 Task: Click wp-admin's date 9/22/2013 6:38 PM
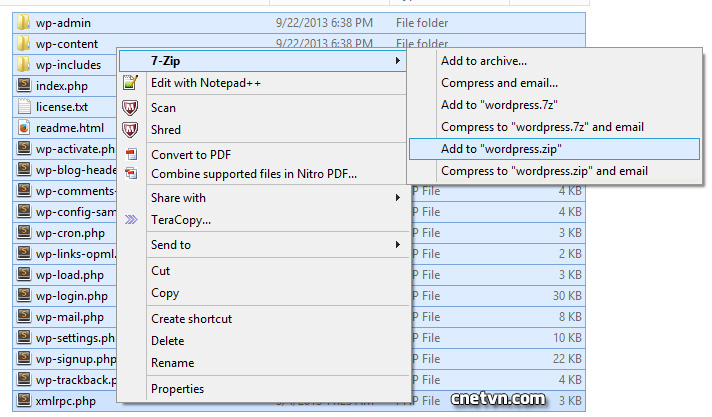coord(324,23)
